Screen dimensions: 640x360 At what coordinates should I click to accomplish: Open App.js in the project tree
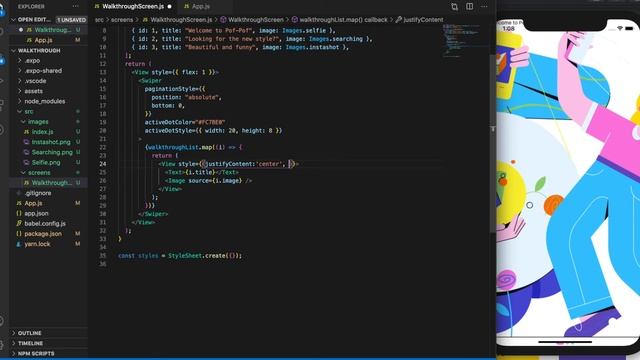33,203
